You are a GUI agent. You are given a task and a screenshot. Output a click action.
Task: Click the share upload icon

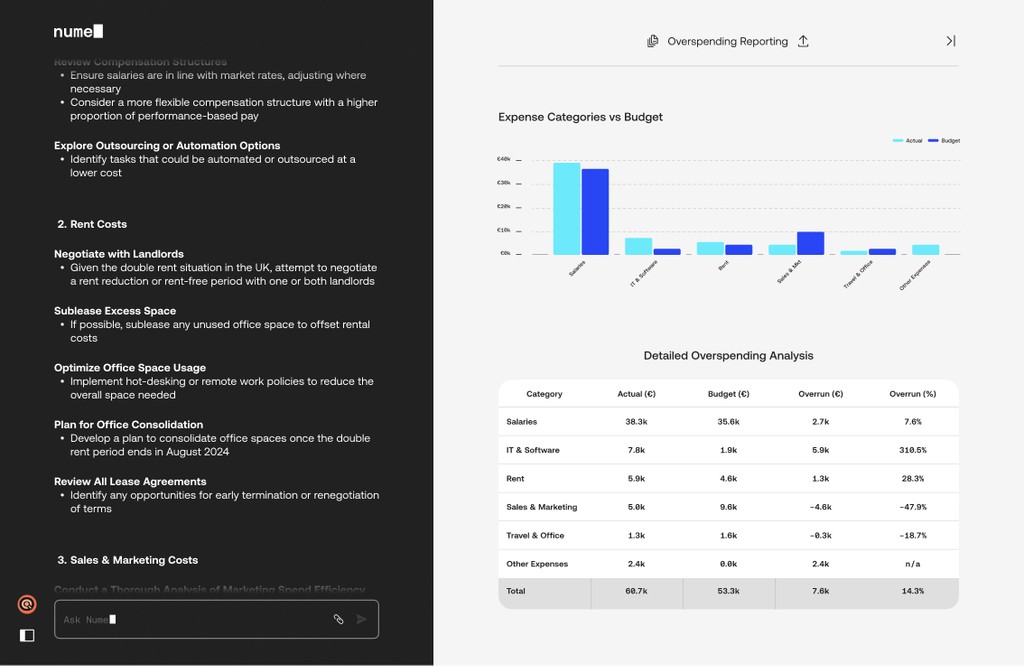(803, 41)
